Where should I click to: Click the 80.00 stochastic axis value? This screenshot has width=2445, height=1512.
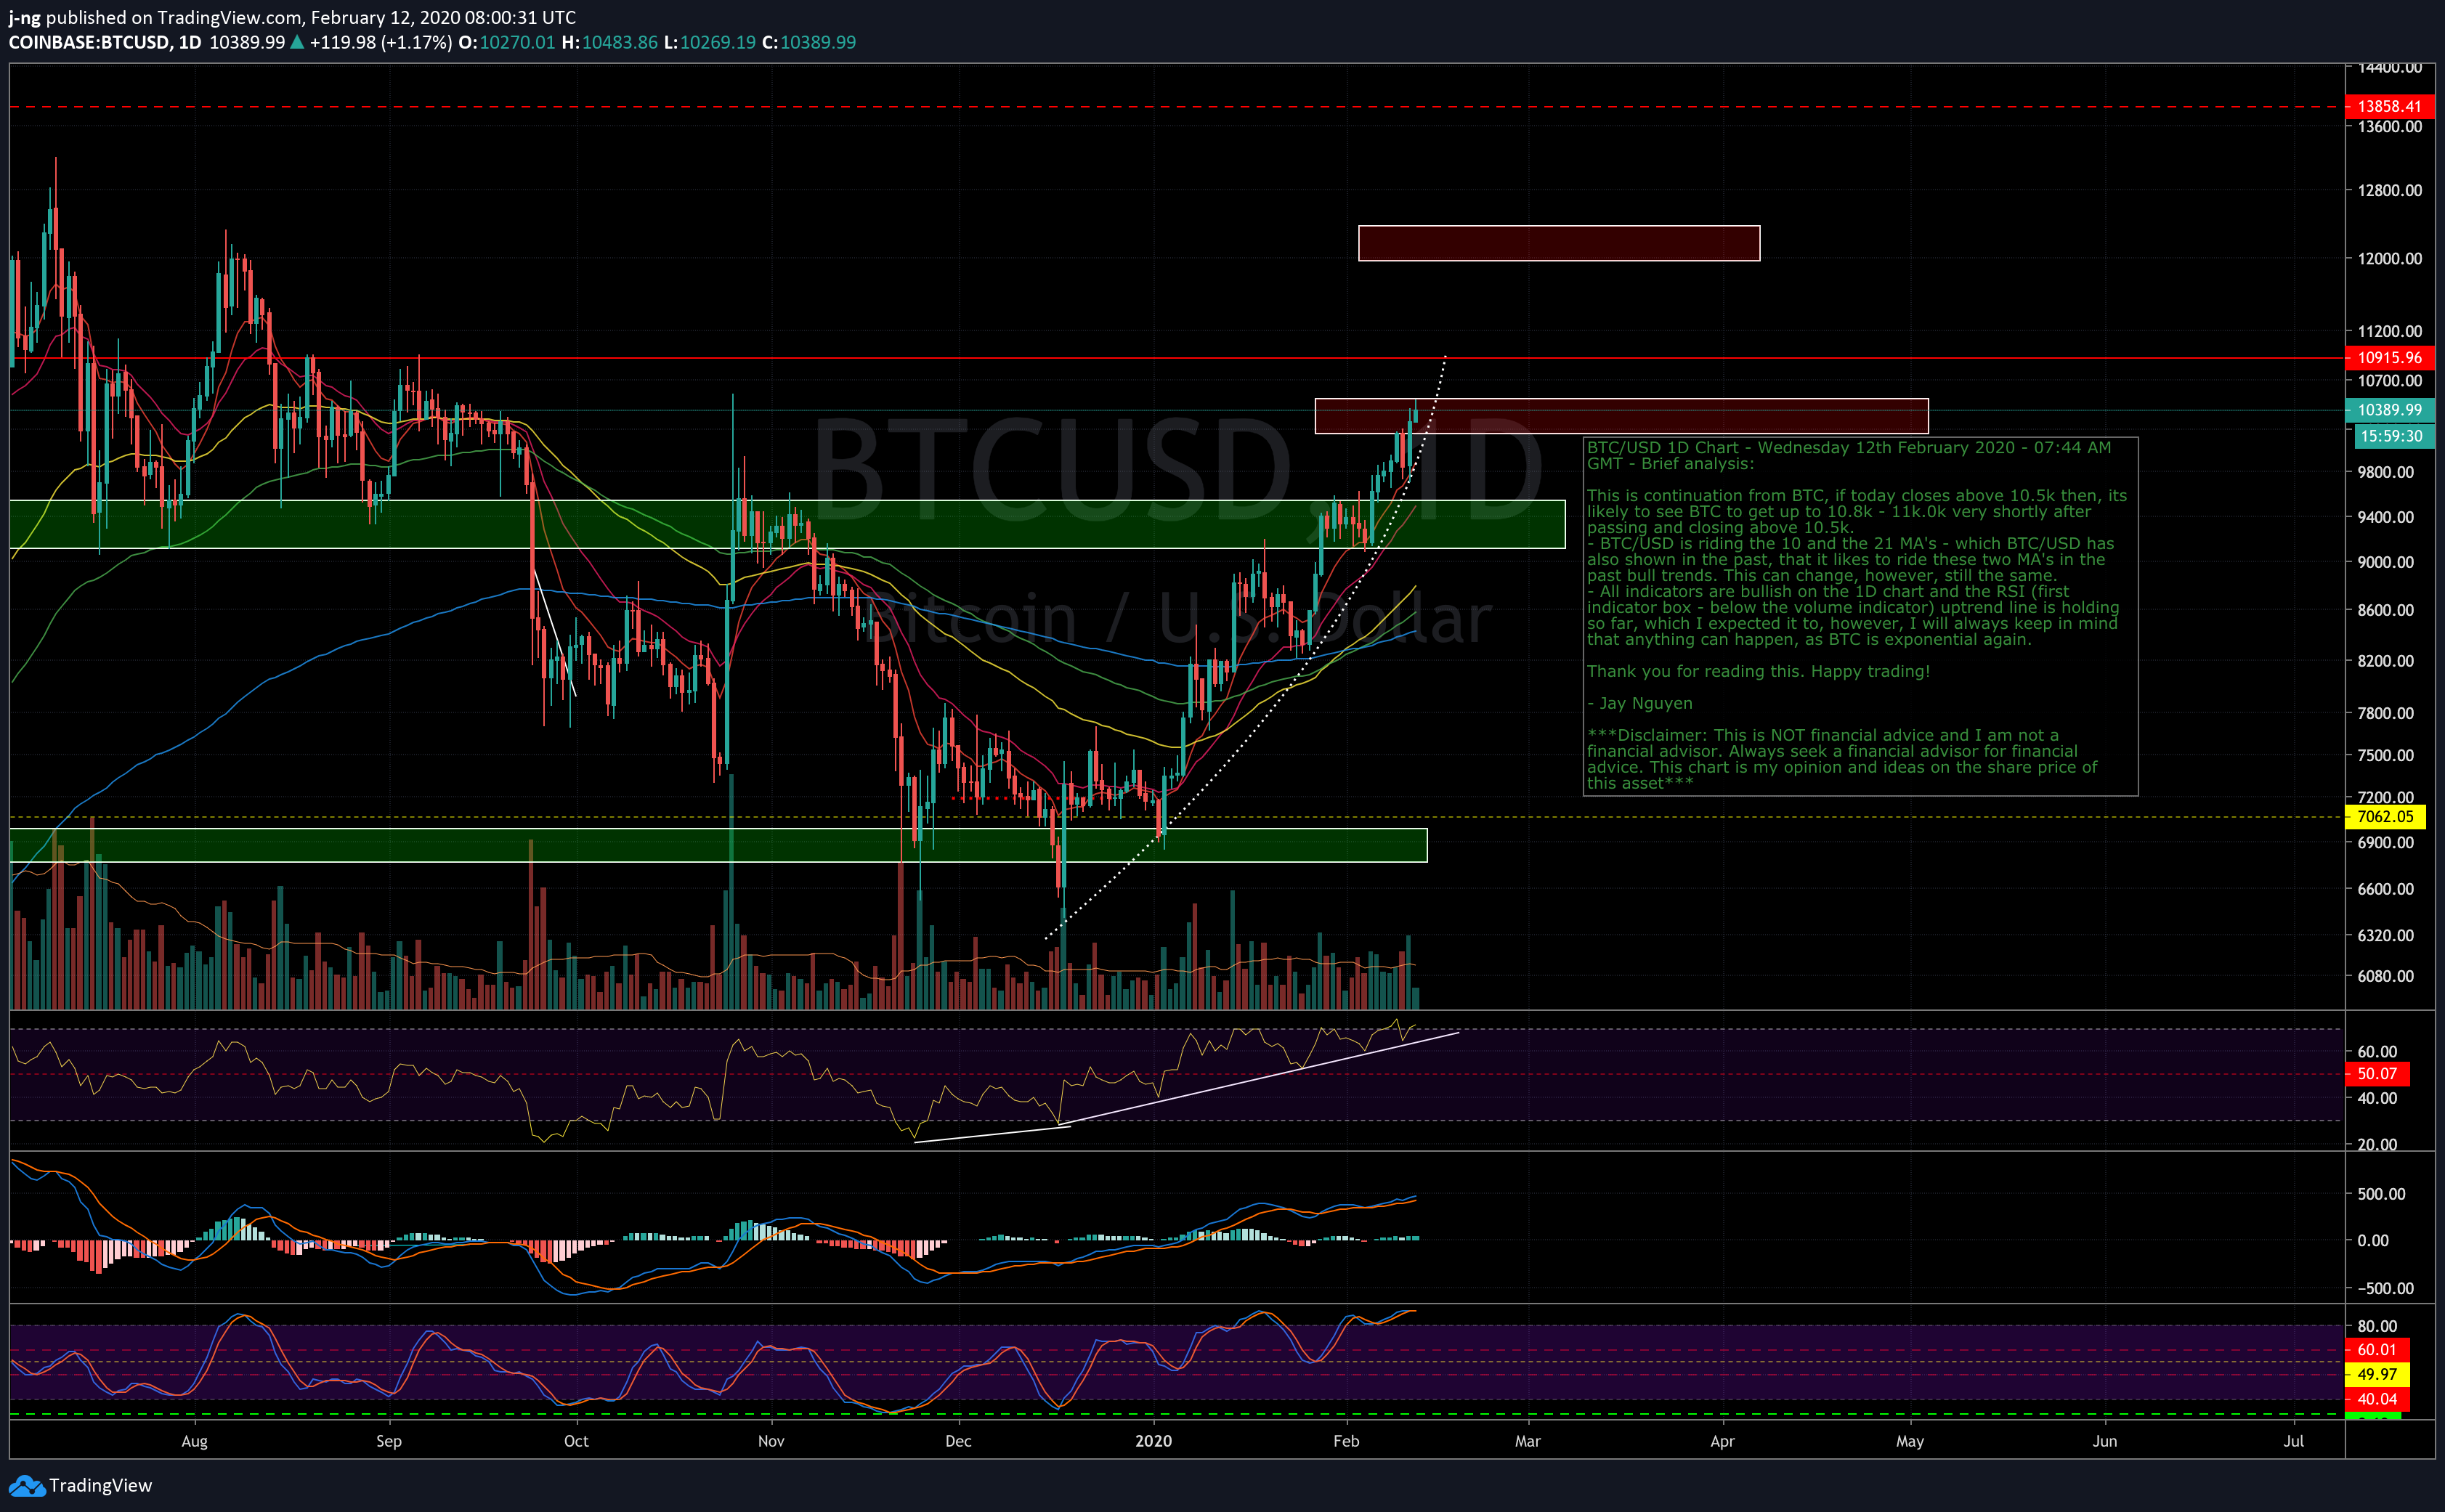click(x=2377, y=1326)
